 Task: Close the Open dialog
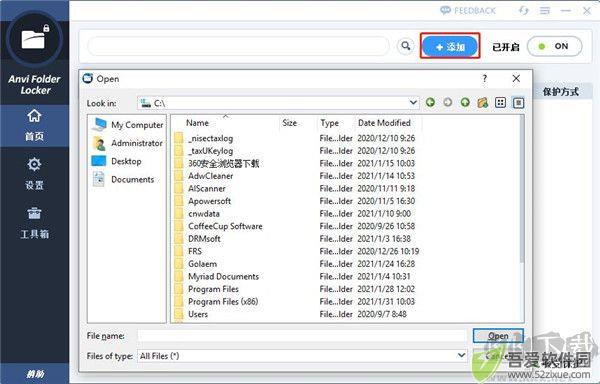click(x=516, y=78)
